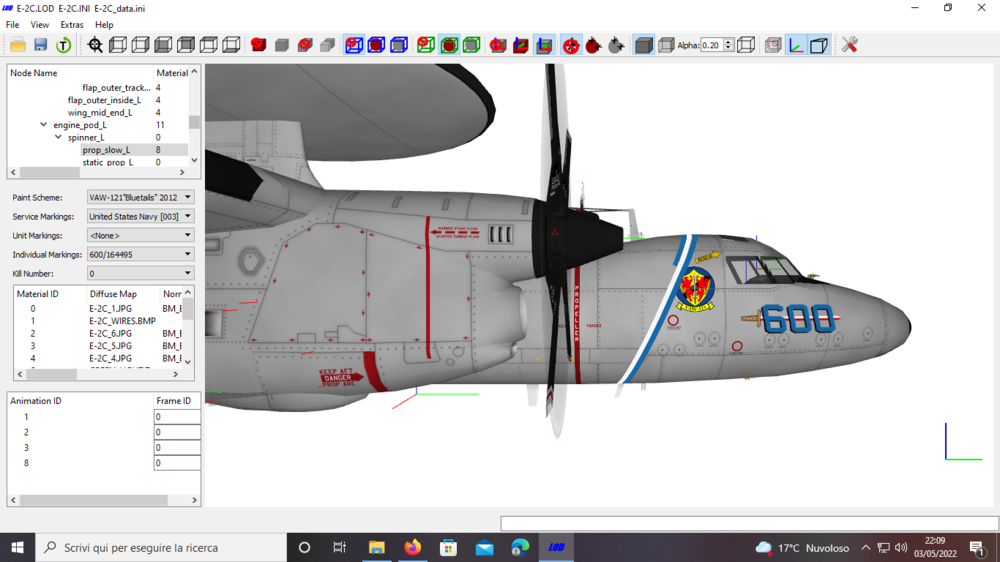
Task: Toggle green wireframe box with prohibition sign
Action: (x=426, y=45)
